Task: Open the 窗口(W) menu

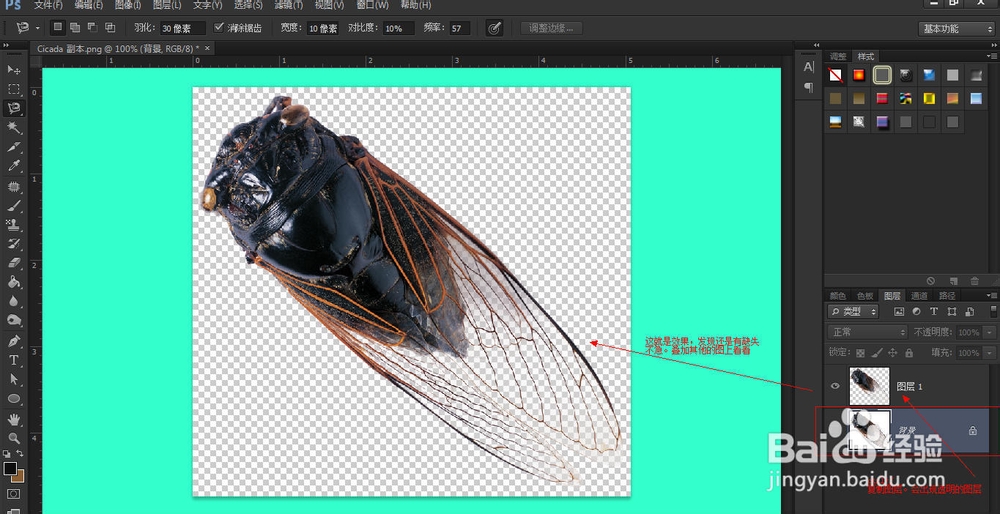Action: [372, 5]
